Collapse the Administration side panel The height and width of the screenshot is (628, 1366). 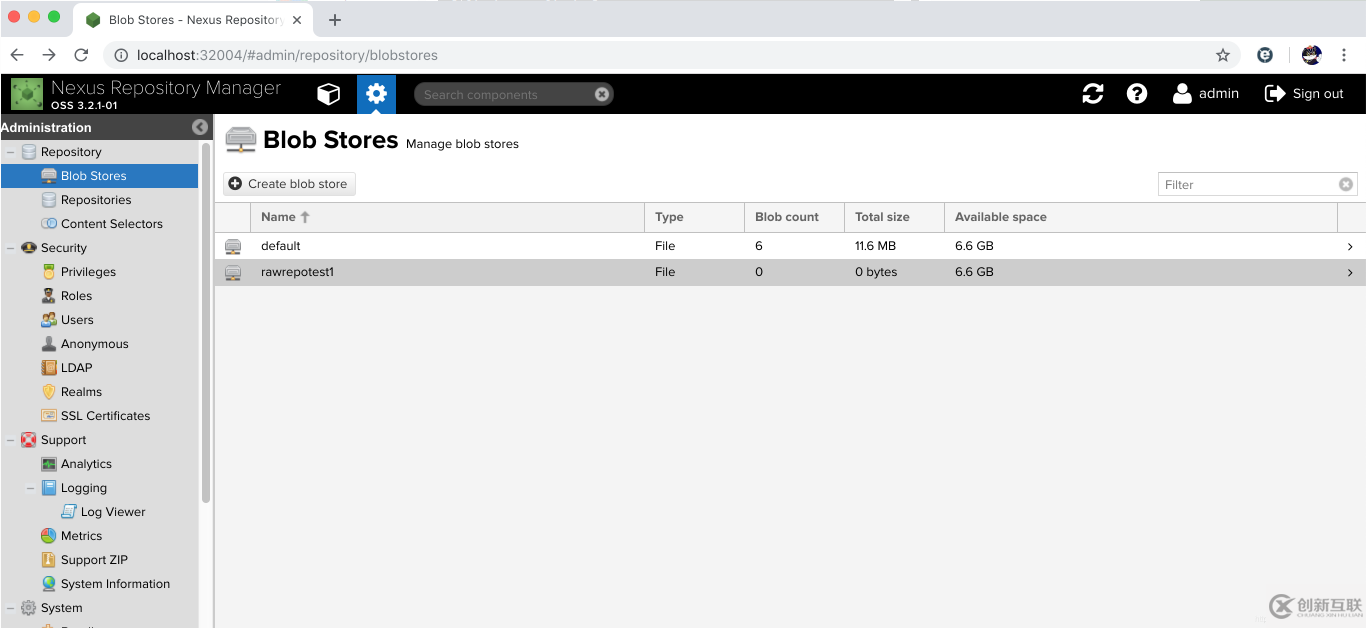click(x=200, y=127)
